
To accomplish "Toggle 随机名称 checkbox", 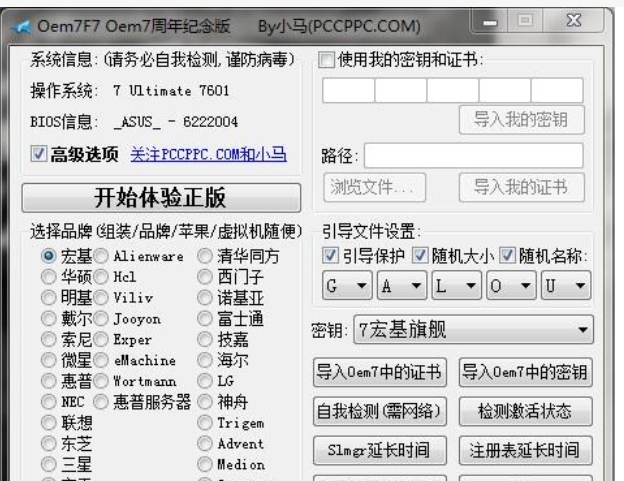I will point(507,255).
